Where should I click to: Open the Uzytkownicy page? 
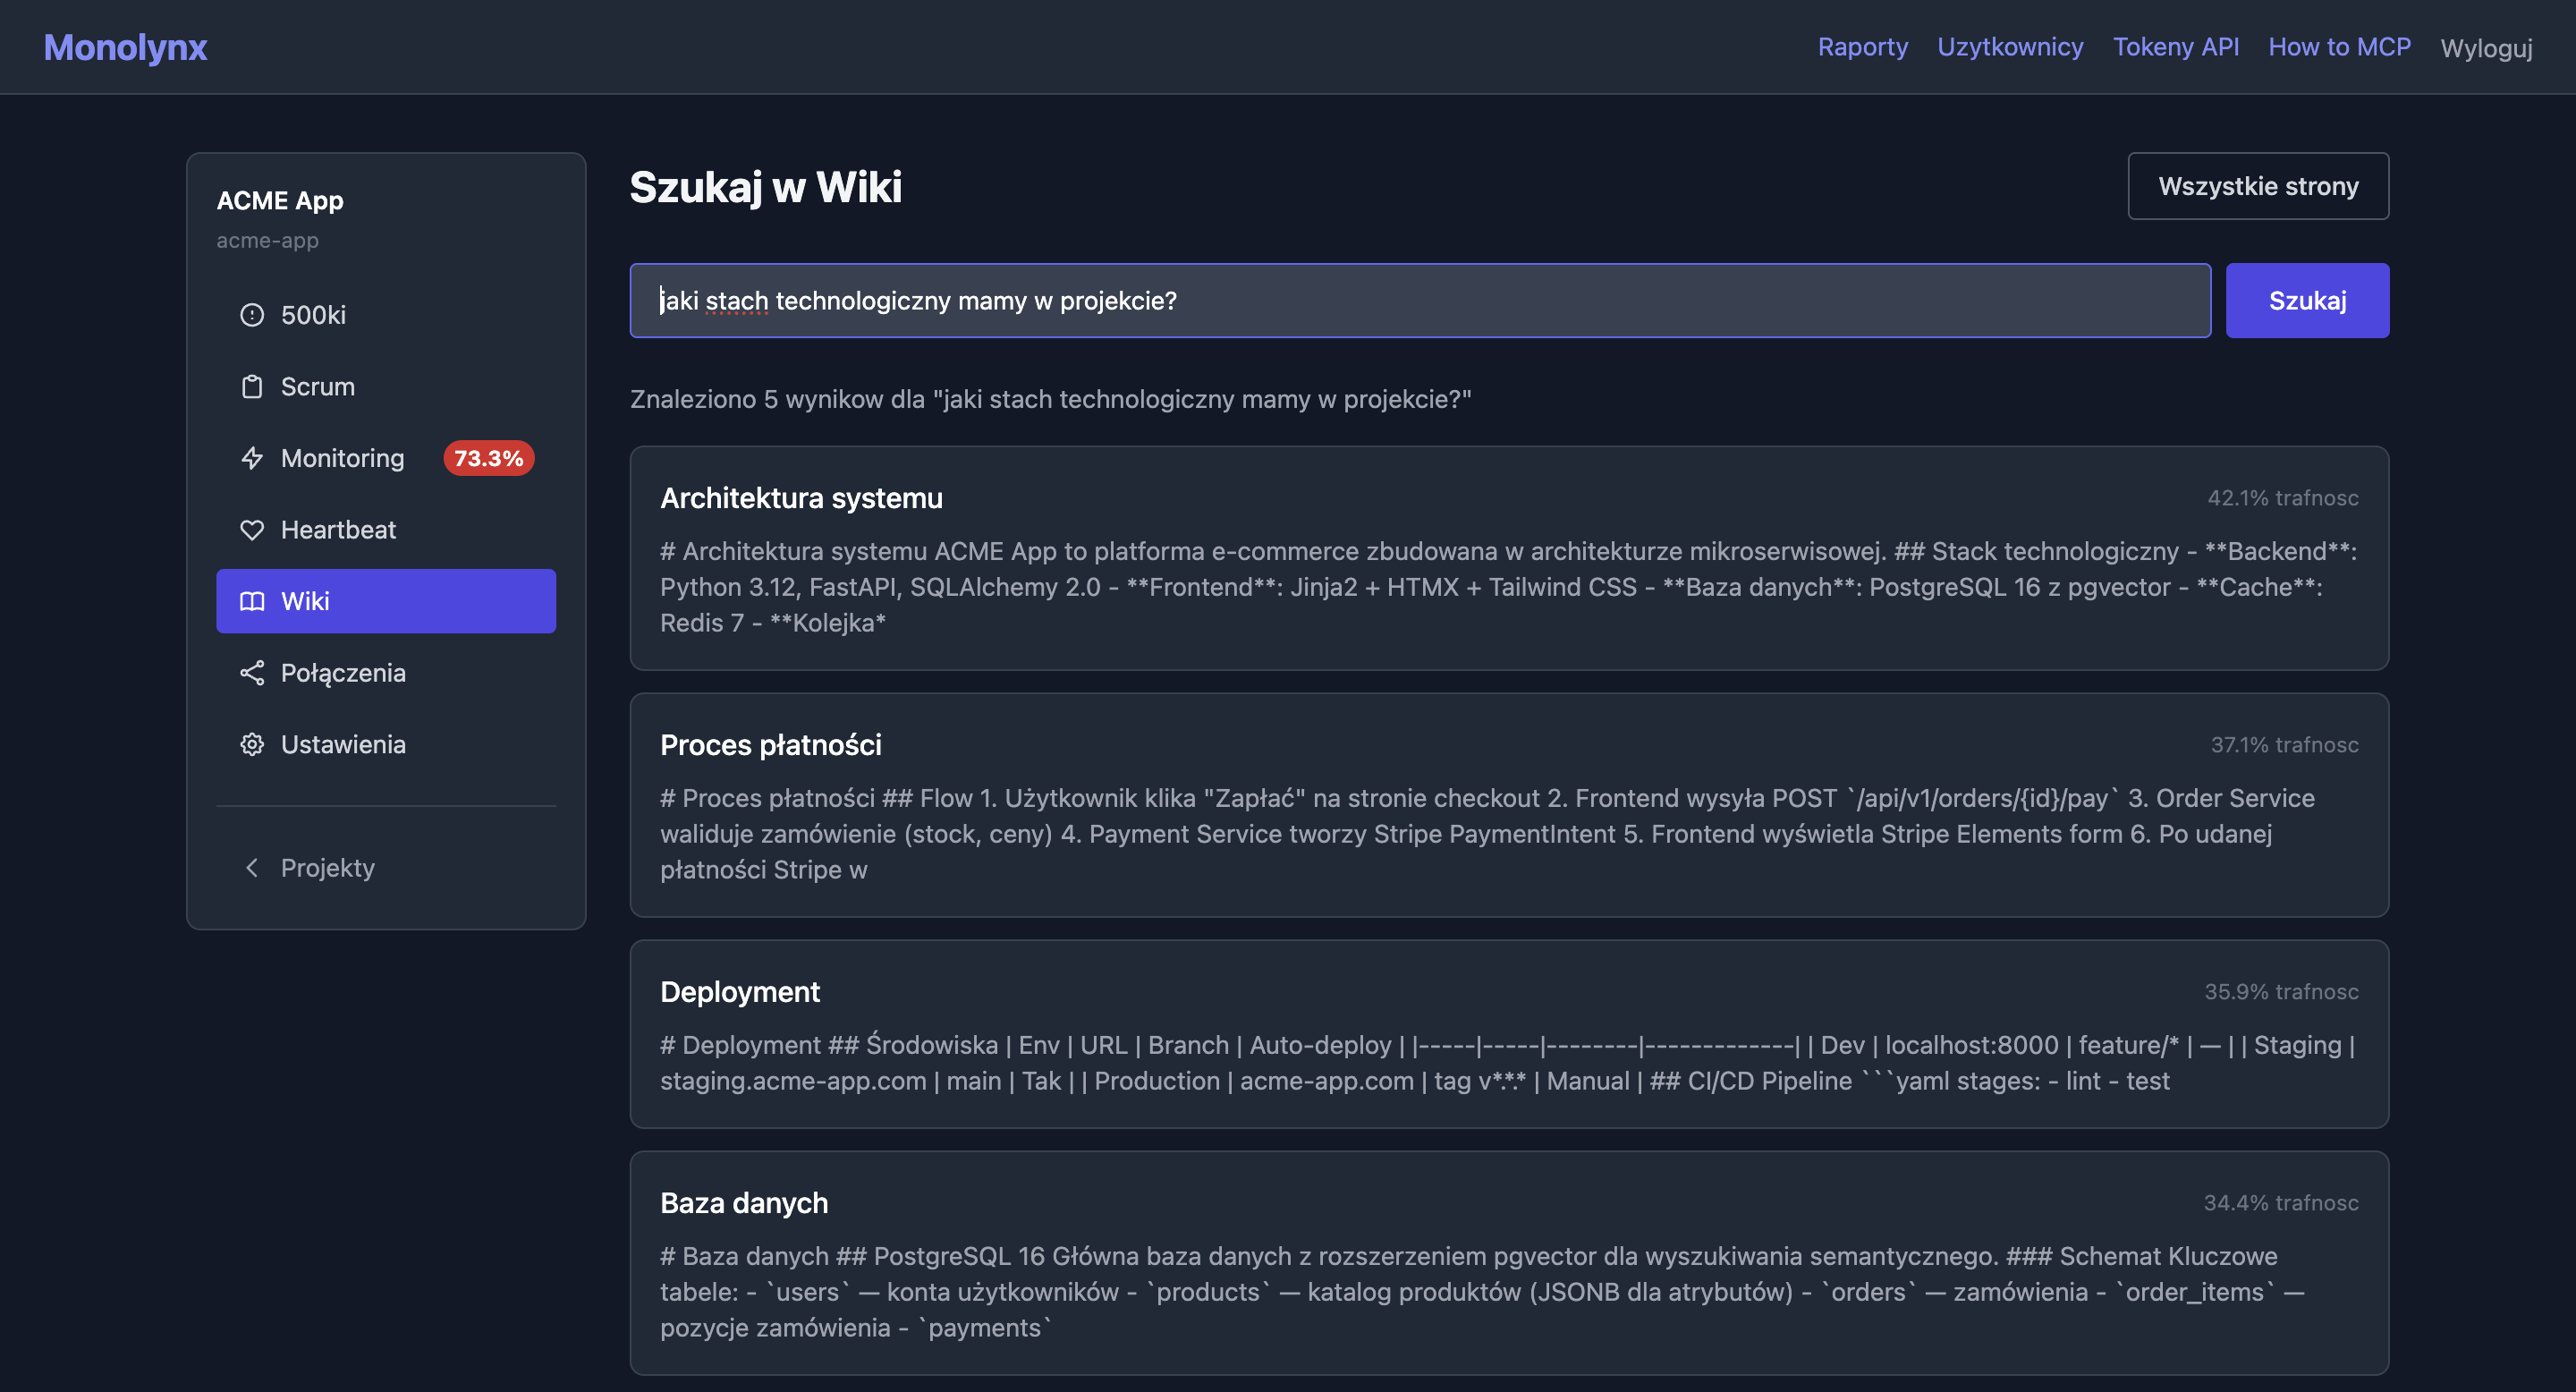(2010, 47)
